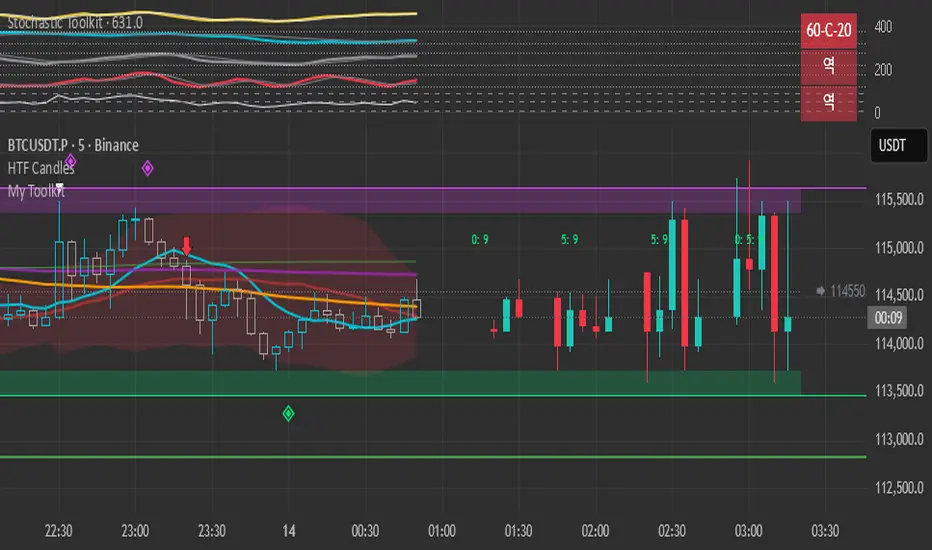Select the HTF Candles indicator label

(40, 168)
